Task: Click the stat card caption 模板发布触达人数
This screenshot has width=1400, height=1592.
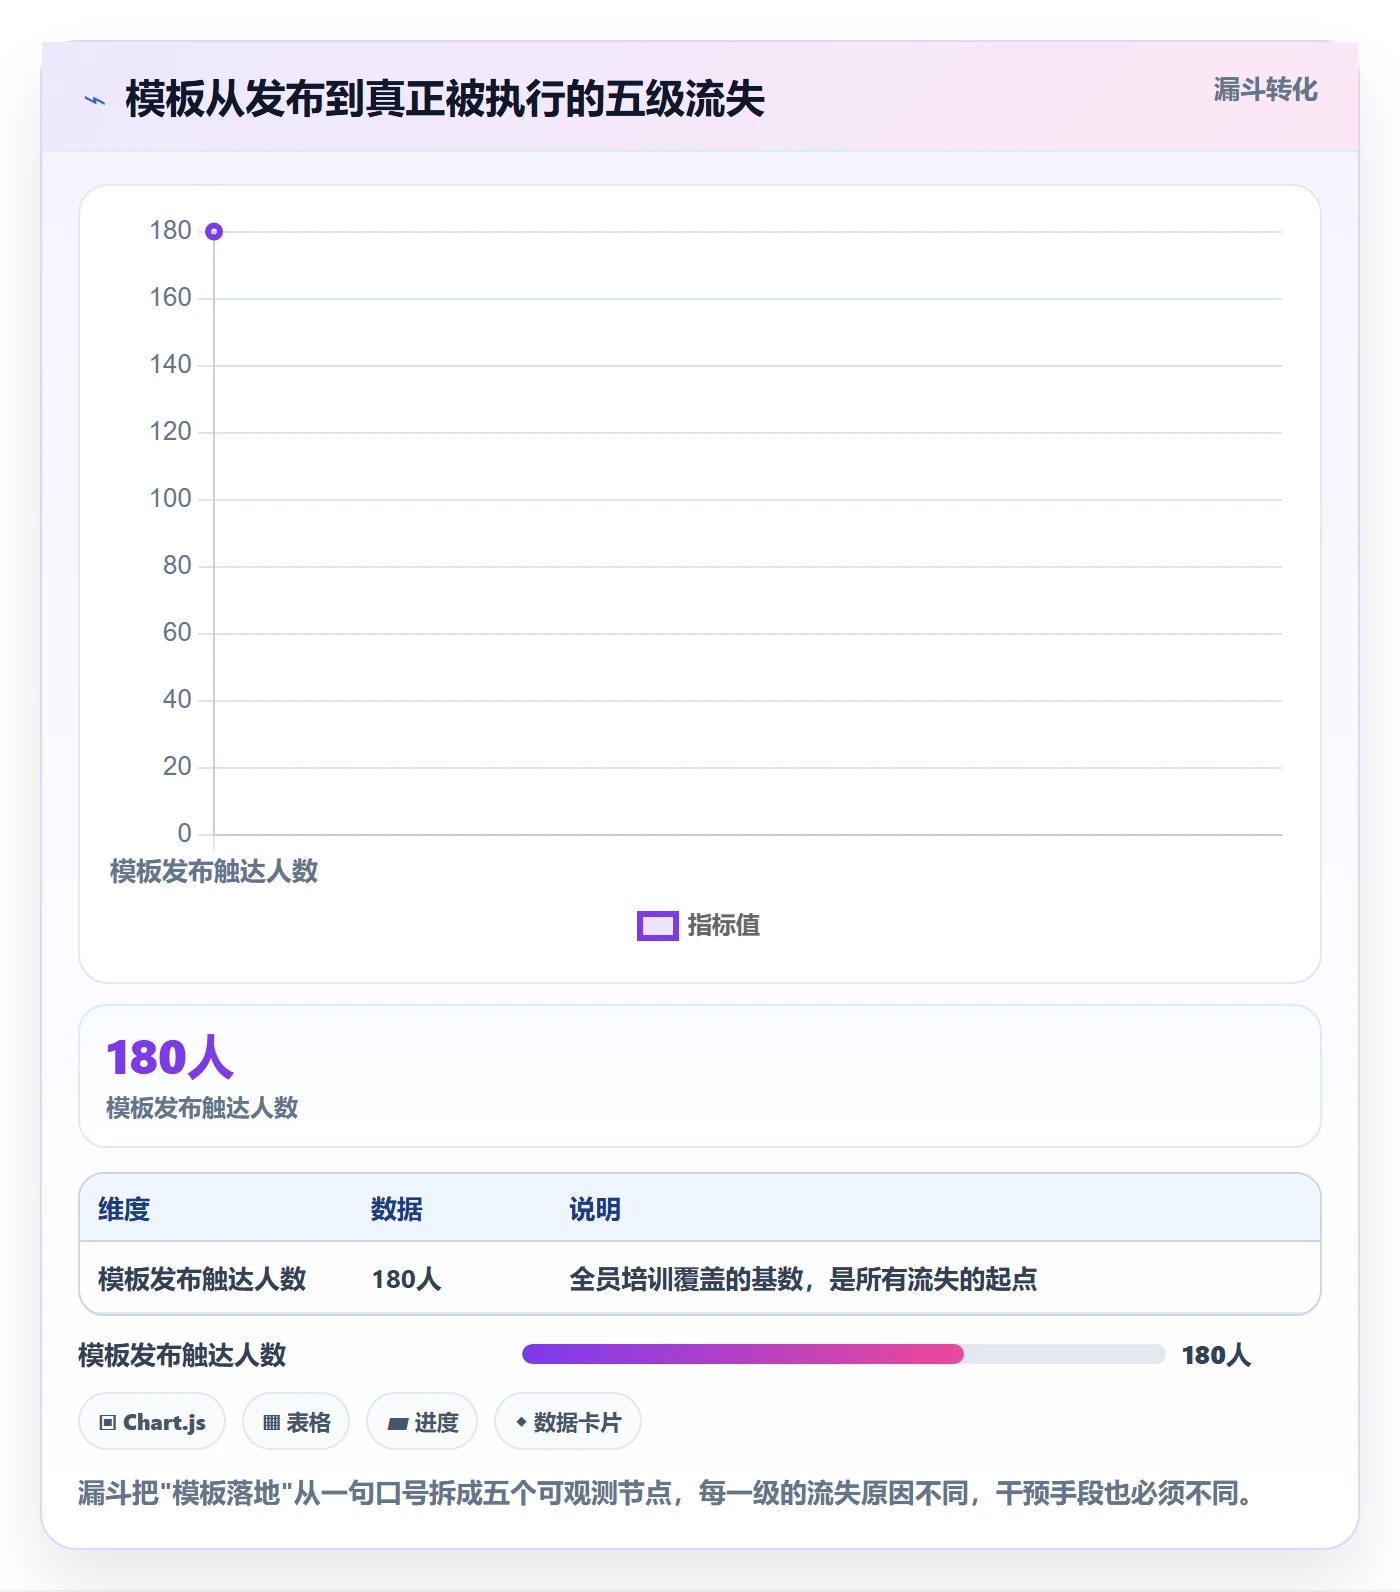Action: click(x=202, y=1108)
